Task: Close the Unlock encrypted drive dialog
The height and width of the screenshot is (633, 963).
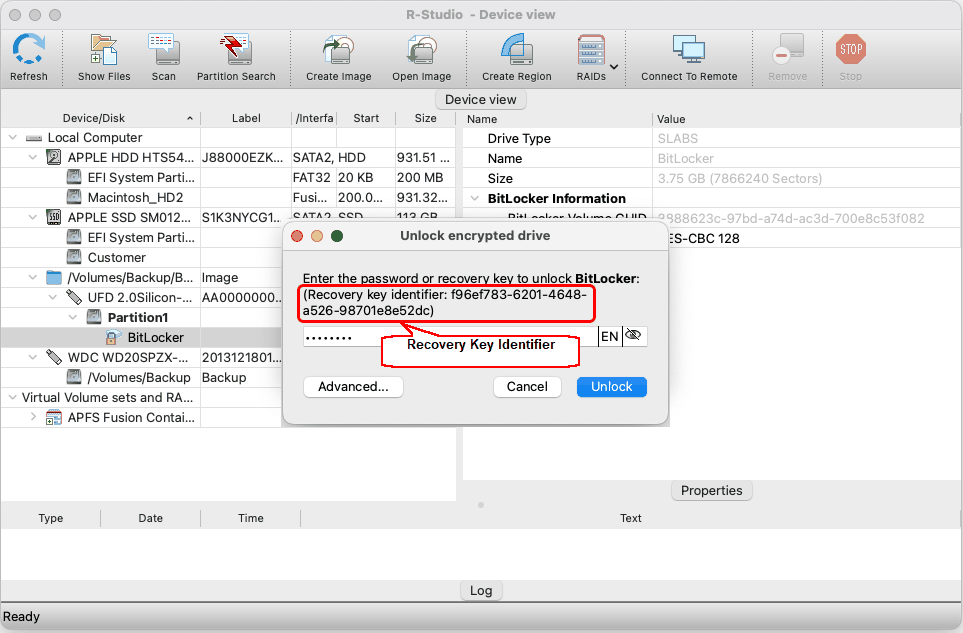Action: [x=297, y=236]
